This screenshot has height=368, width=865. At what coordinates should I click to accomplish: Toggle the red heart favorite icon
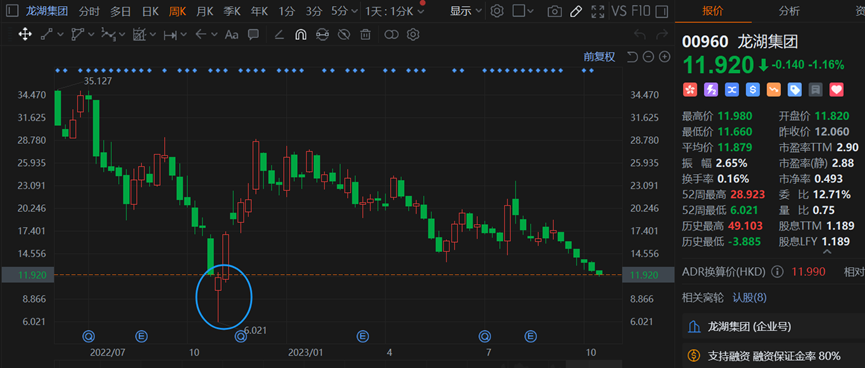tap(837, 90)
